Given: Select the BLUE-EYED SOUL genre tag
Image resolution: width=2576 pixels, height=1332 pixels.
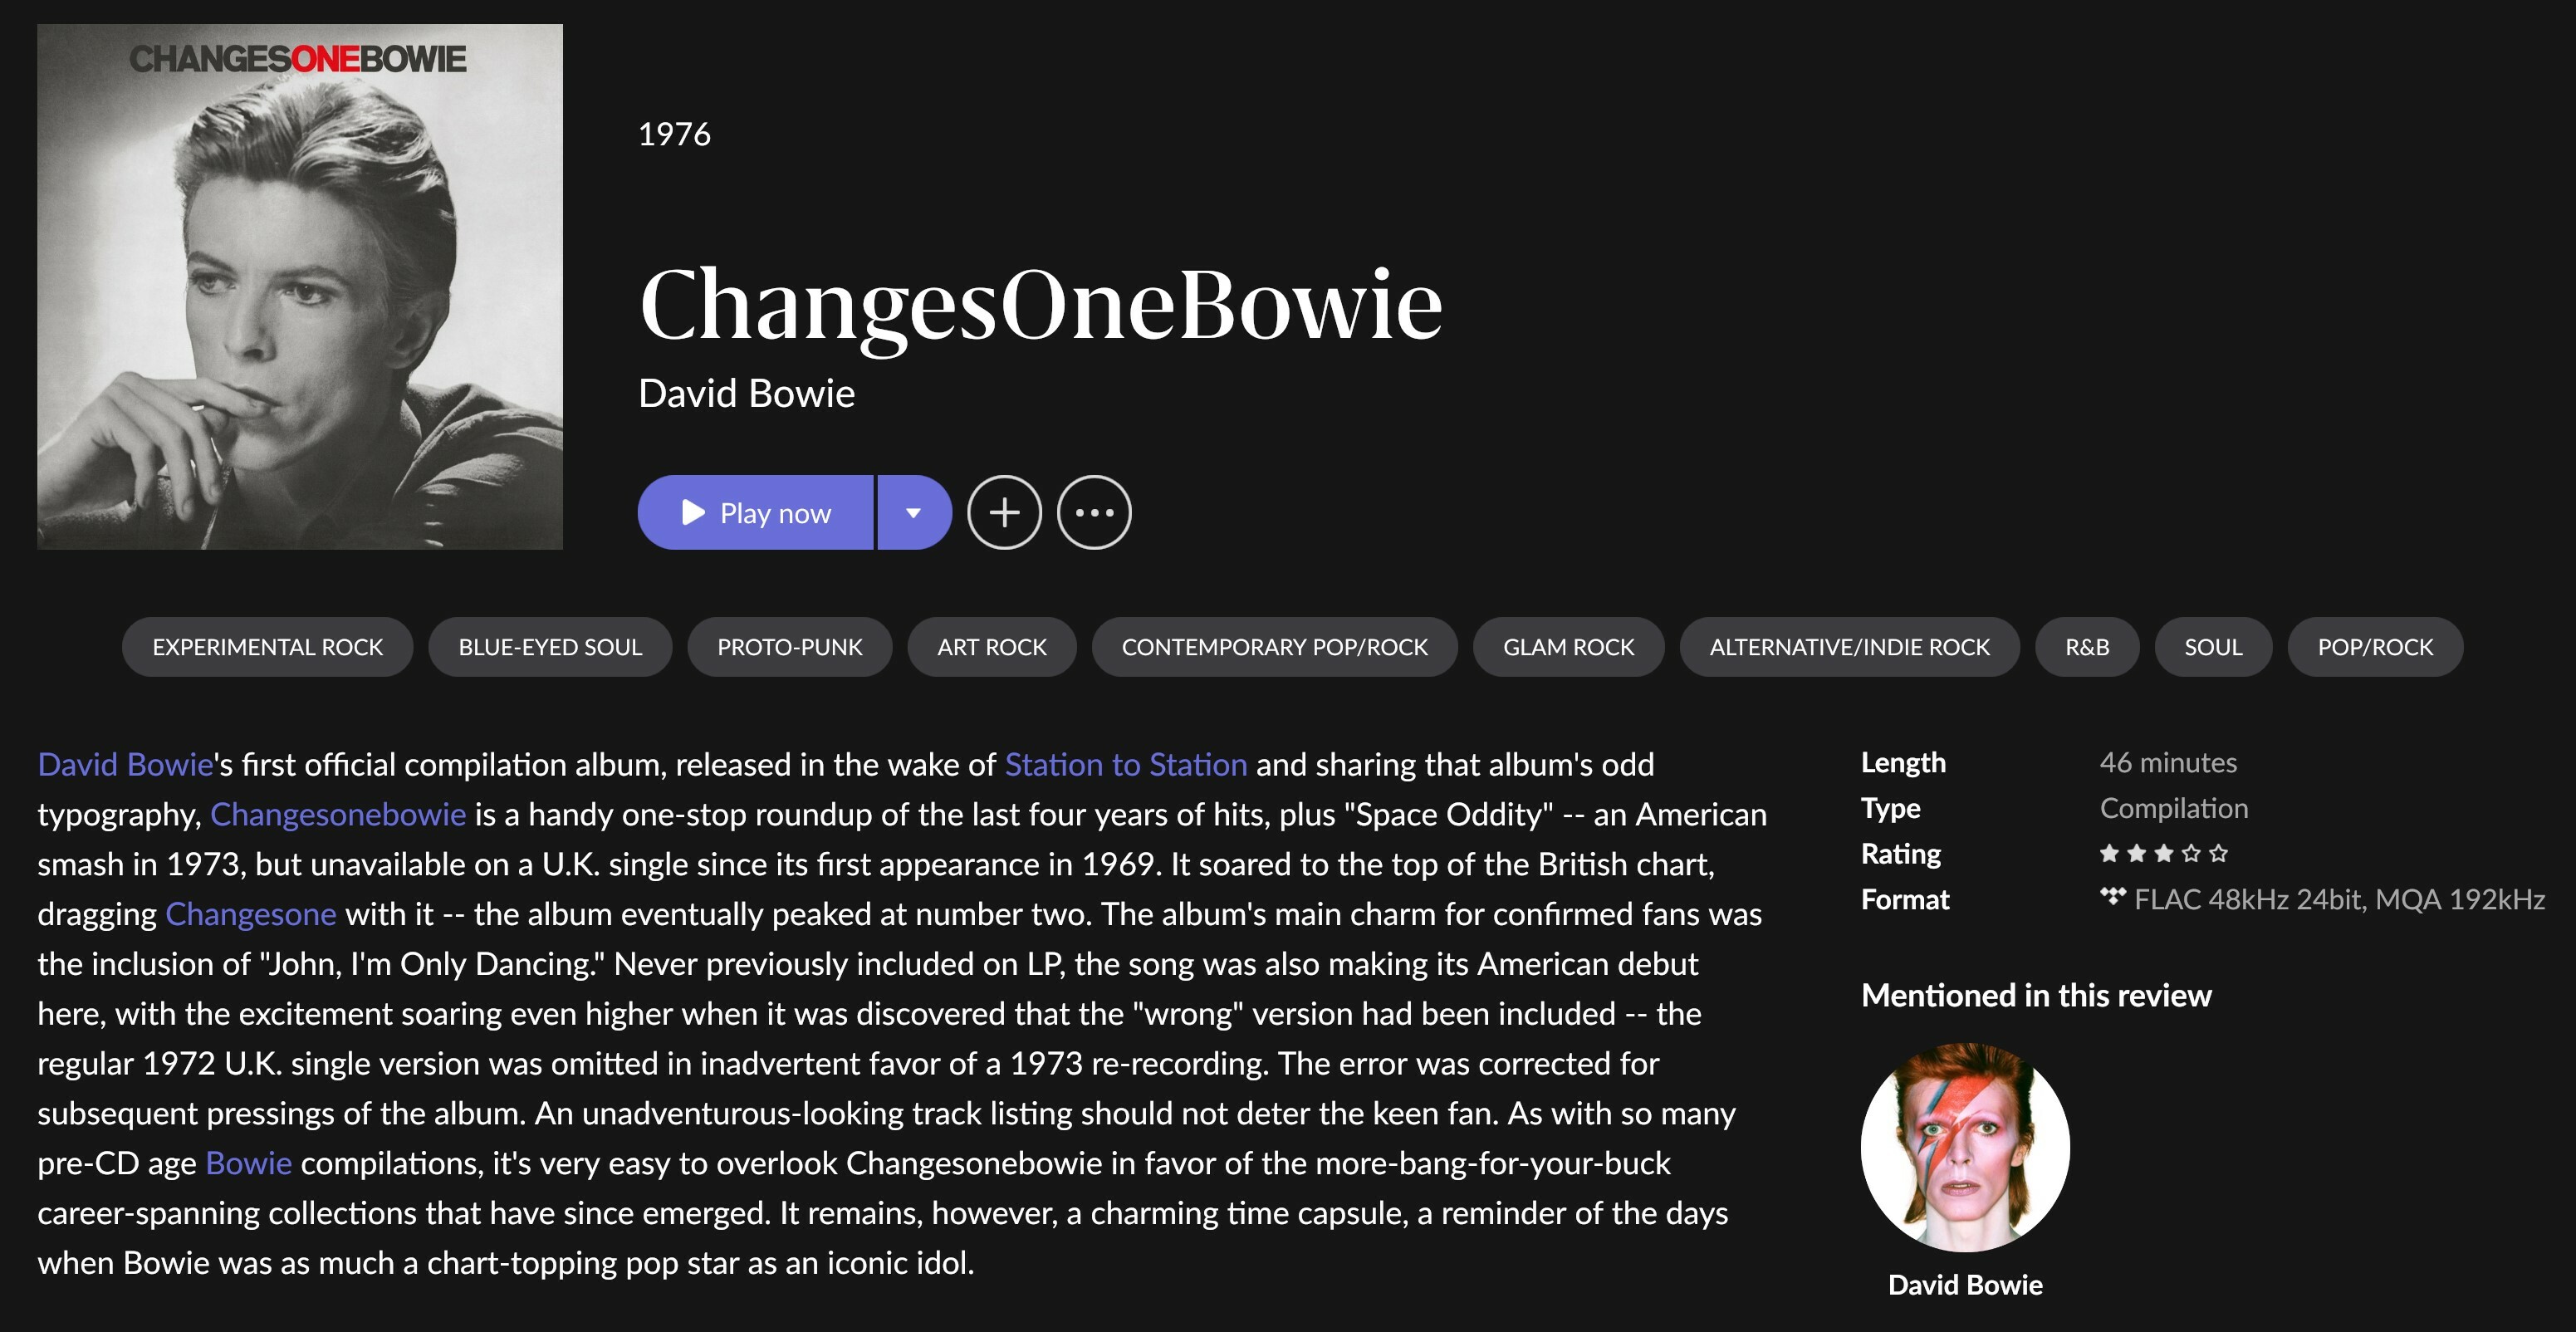Looking at the screenshot, I should click(550, 647).
